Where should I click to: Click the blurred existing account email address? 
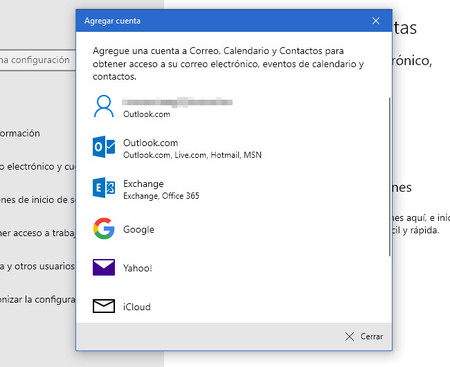tap(177, 102)
